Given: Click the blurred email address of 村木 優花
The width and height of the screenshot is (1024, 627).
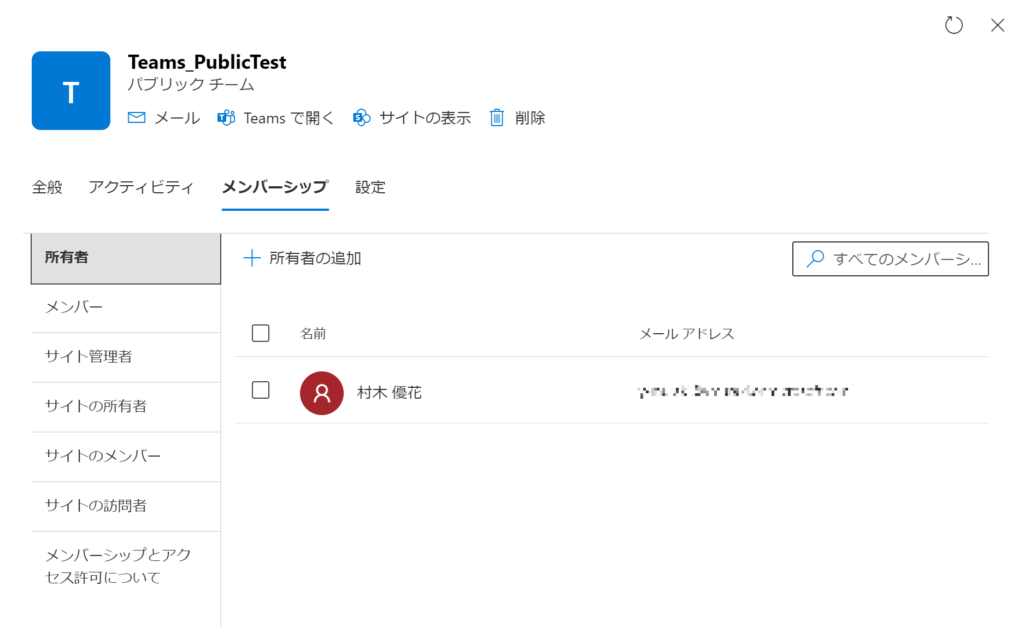Looking at the screenshot, I should [743, 391].
